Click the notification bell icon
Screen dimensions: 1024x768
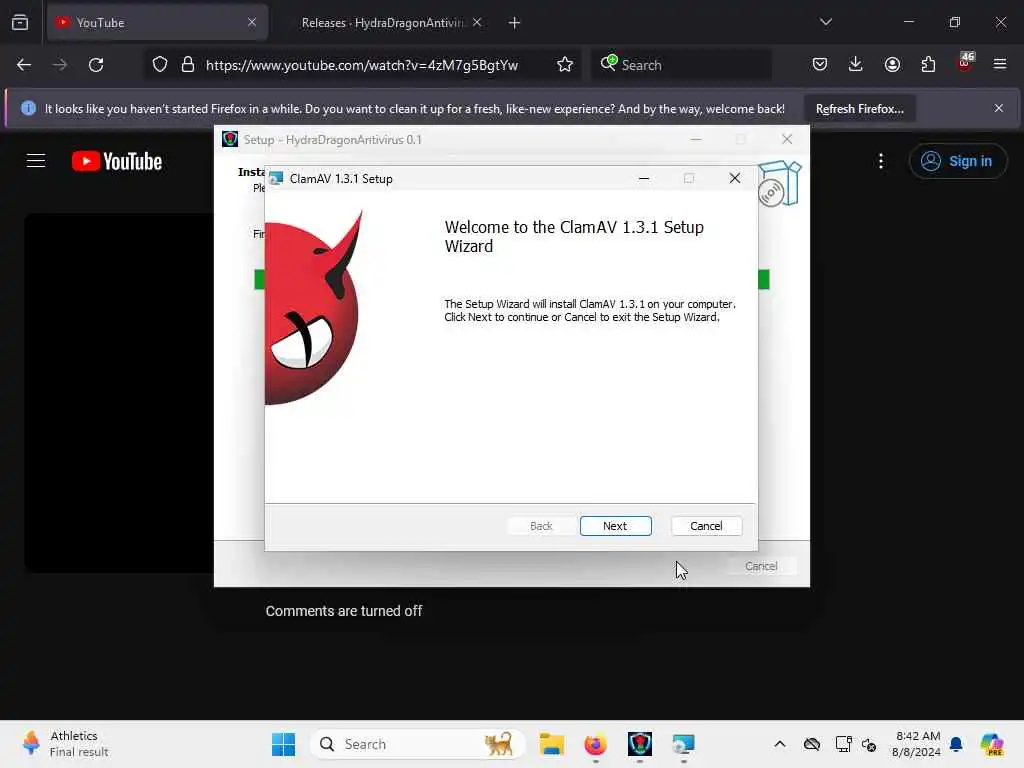click(x=956, y=744)
